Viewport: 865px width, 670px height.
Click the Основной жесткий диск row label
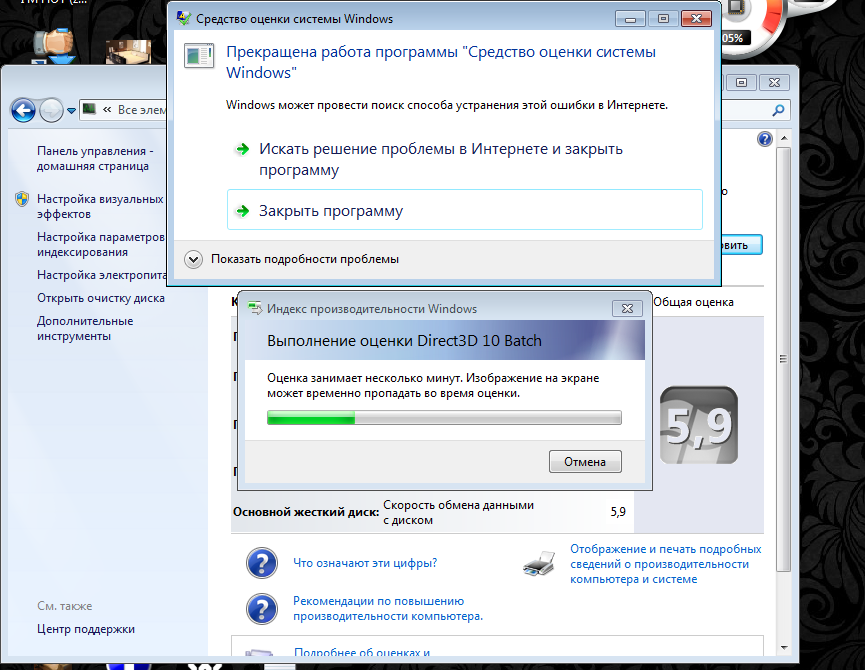pos(306,512)
